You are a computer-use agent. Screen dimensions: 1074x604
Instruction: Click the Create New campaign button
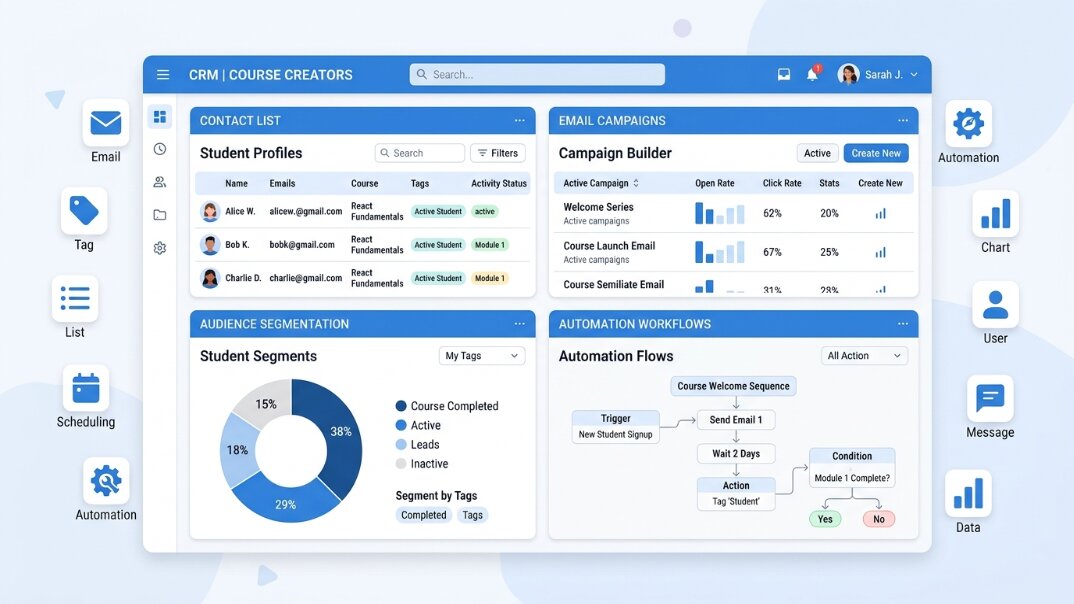(x=876, y=153)
